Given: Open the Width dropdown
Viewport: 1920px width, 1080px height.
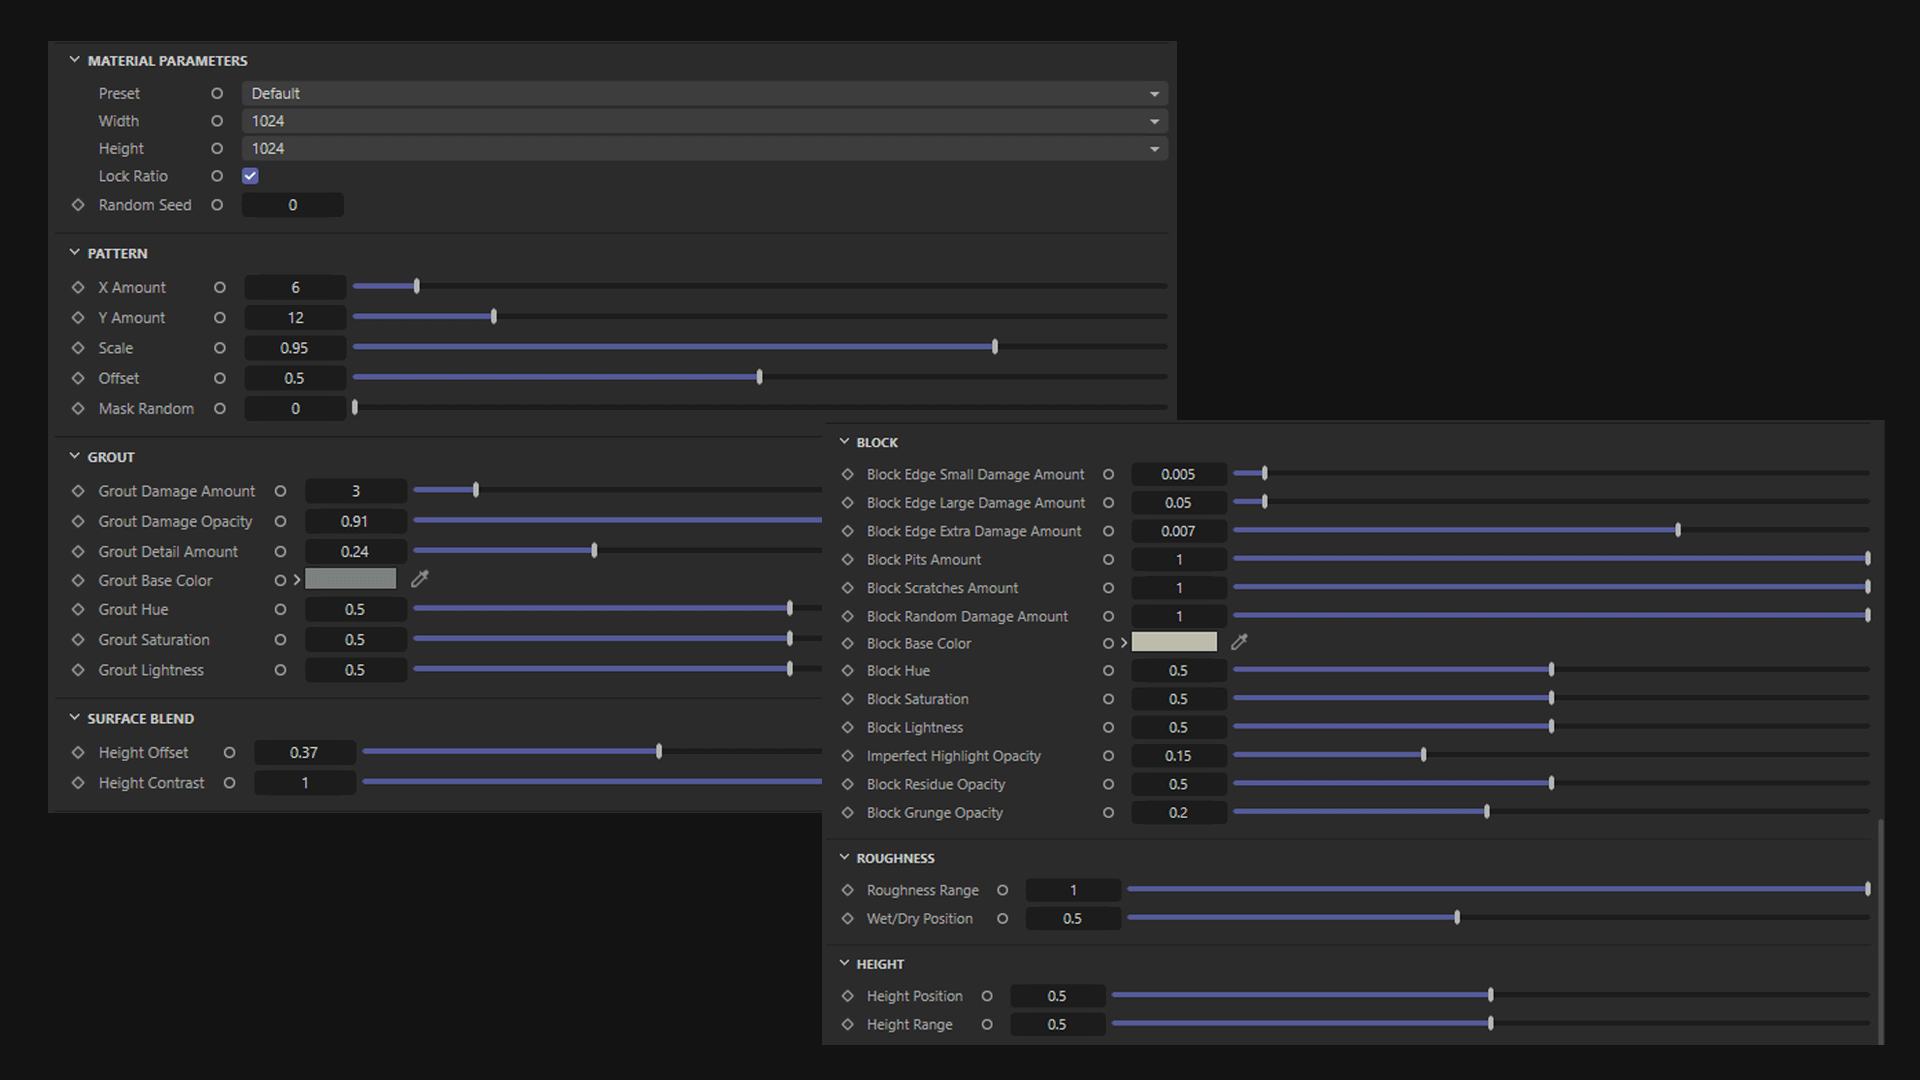Looking at the screenshot, I should 704,121.
